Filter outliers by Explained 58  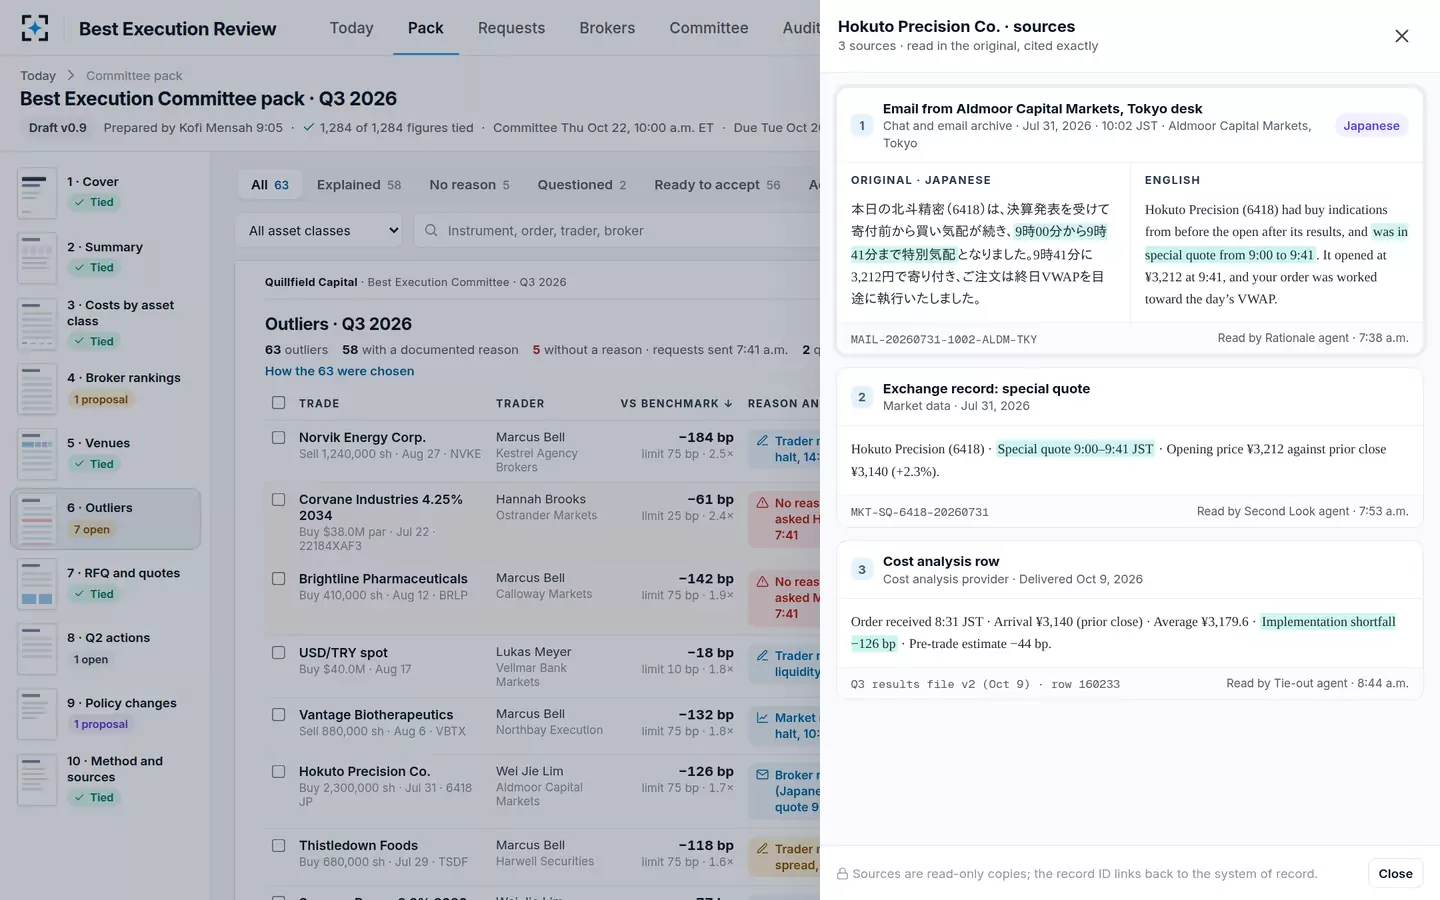point(359,185)
